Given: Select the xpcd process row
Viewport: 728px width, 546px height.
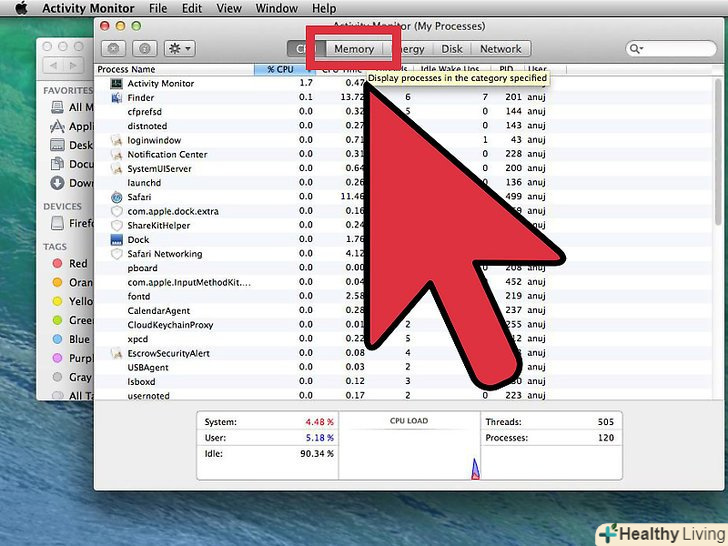Looking at the screenshot, I should [403, 339].
